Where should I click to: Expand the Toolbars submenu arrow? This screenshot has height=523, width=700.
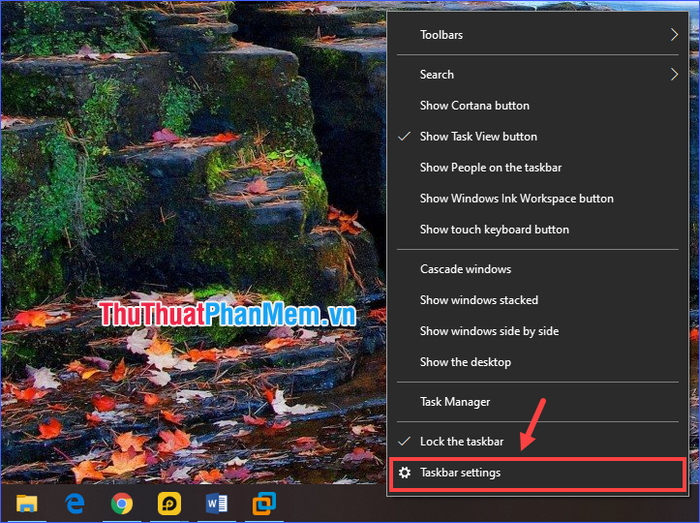674,35
